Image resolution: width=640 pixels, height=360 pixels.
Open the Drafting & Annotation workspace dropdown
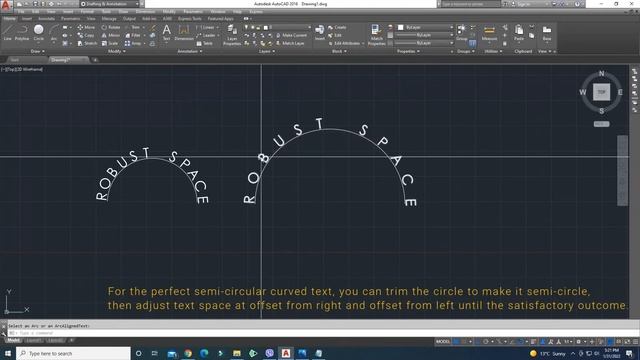tap(110, 4)
